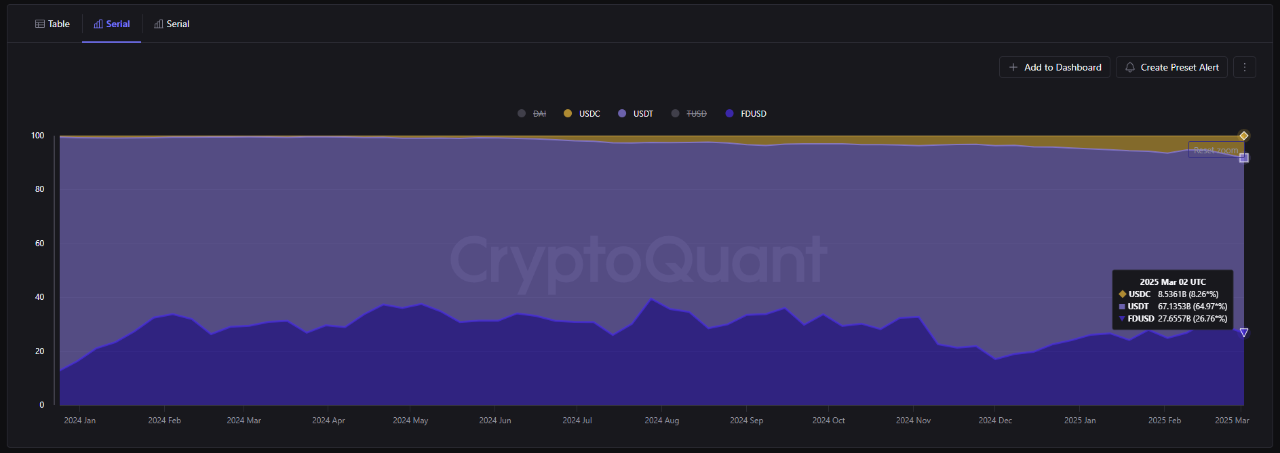Toggle TUSD series in the legend
This screenshot has height=453, width=1280.
(689, 113)
